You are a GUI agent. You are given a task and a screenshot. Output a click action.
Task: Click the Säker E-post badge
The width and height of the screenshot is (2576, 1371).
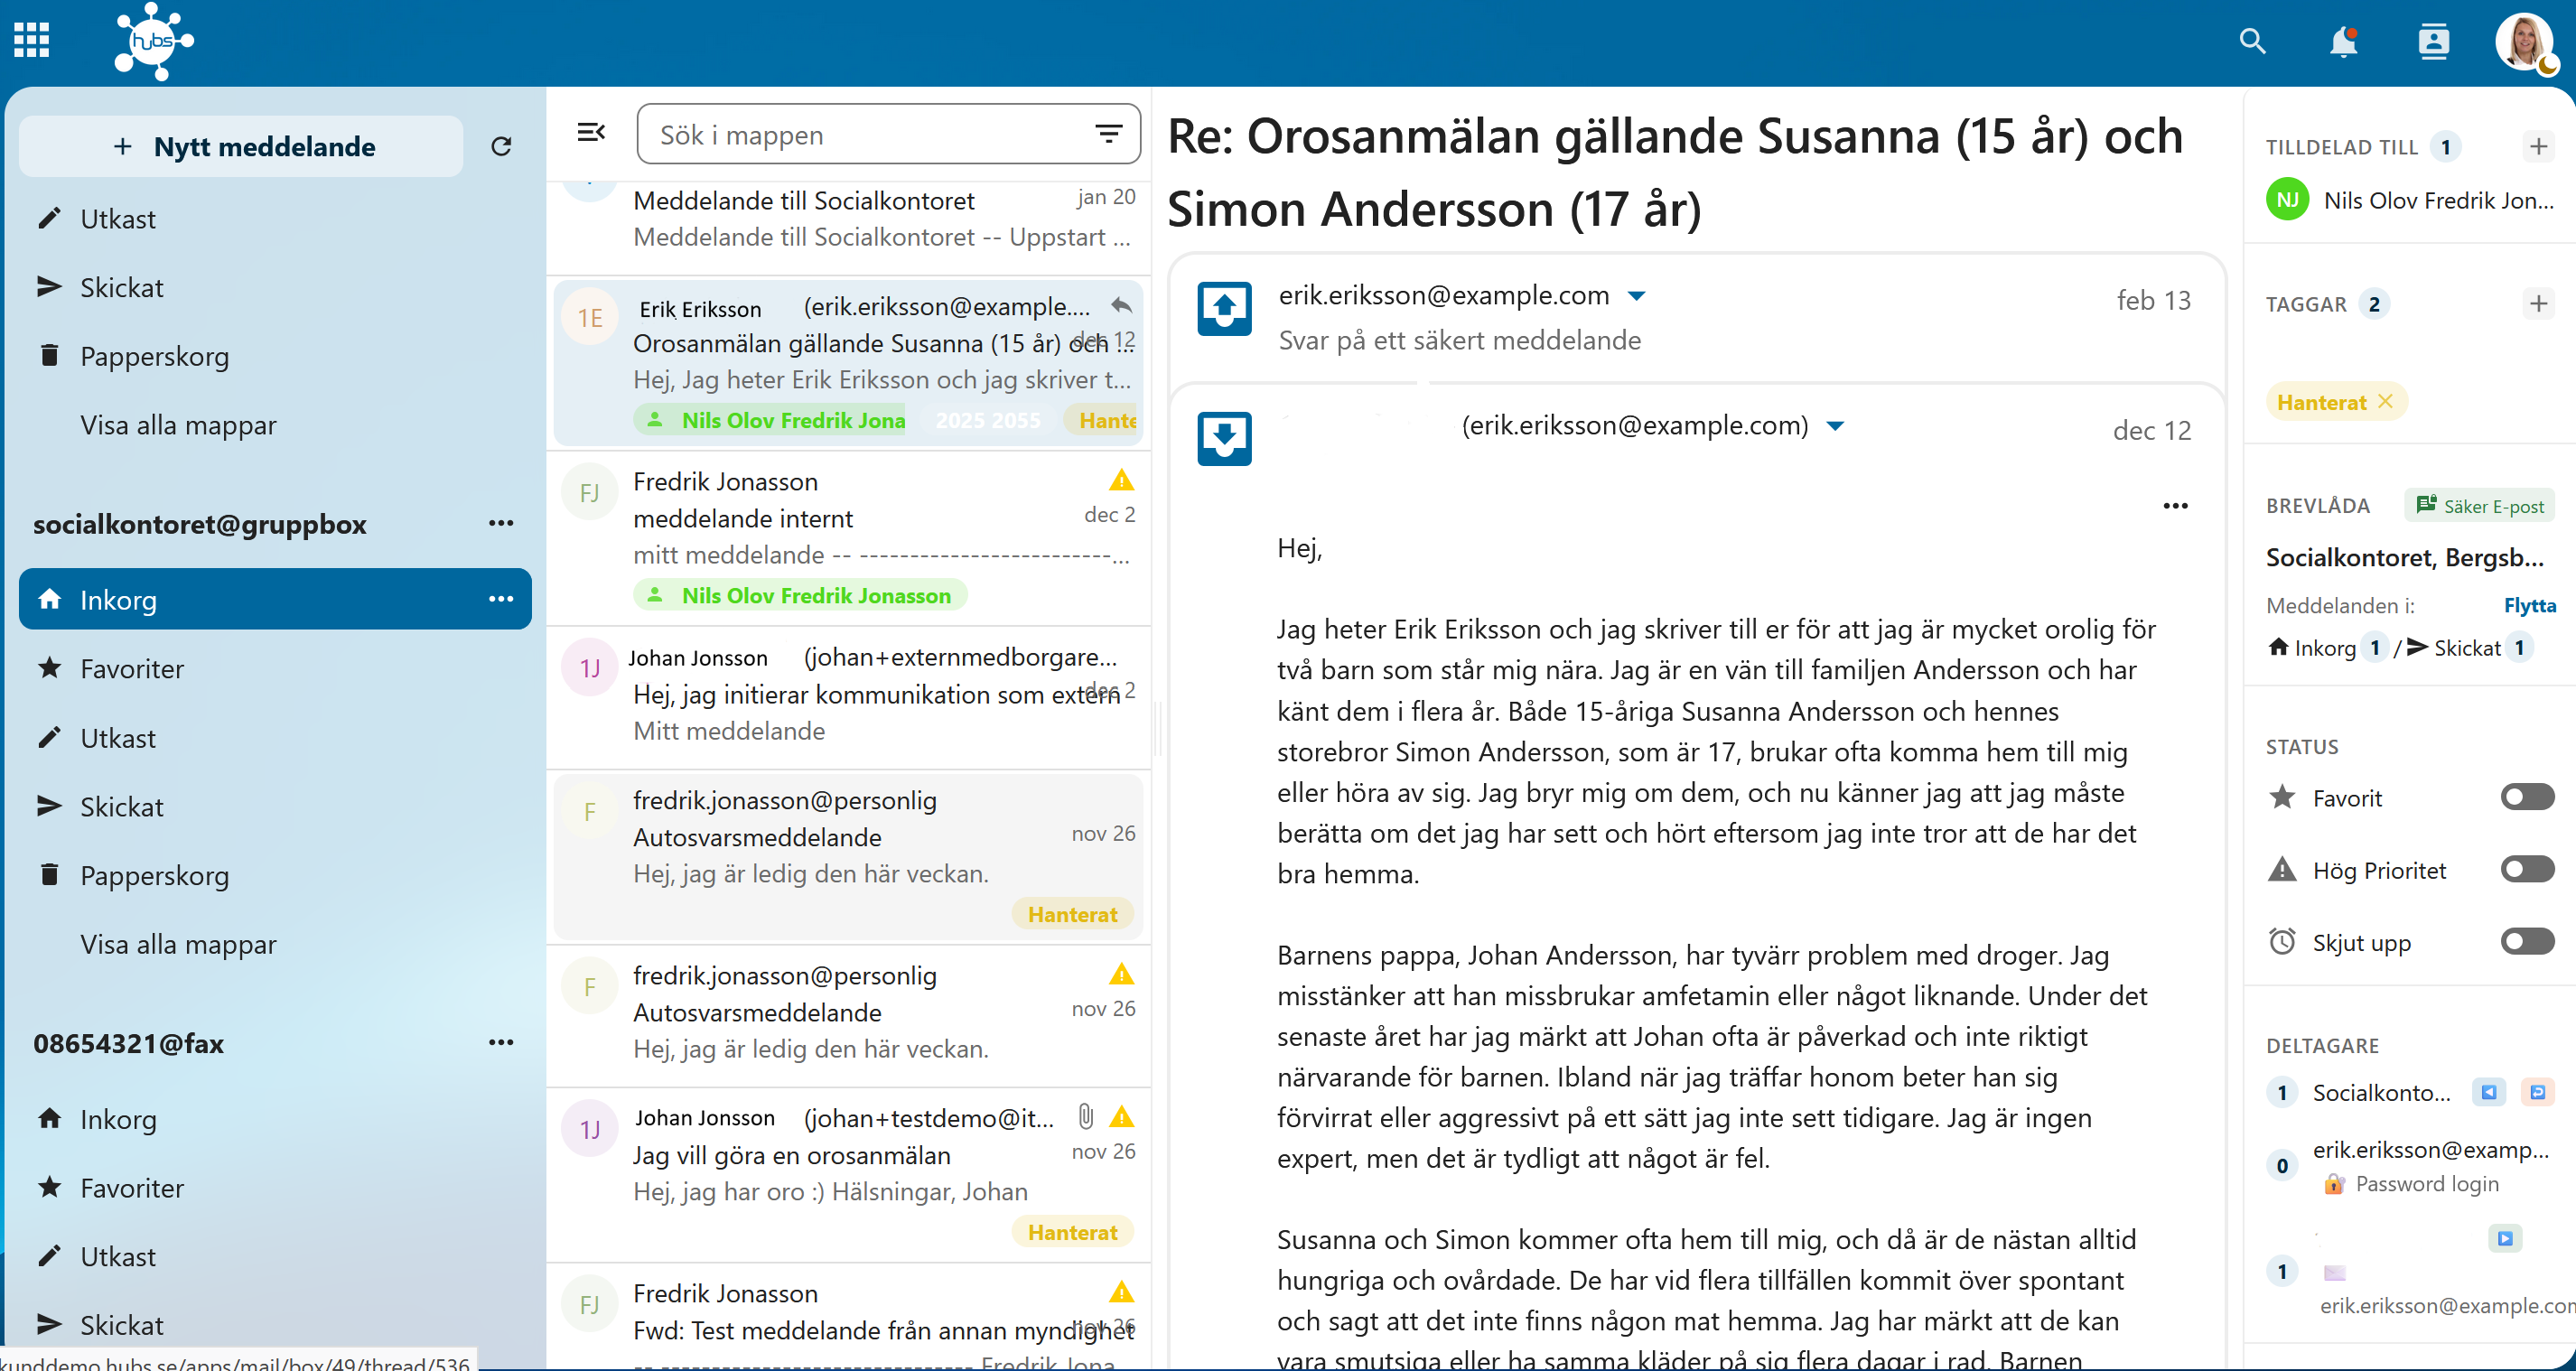click(2479, 506)
